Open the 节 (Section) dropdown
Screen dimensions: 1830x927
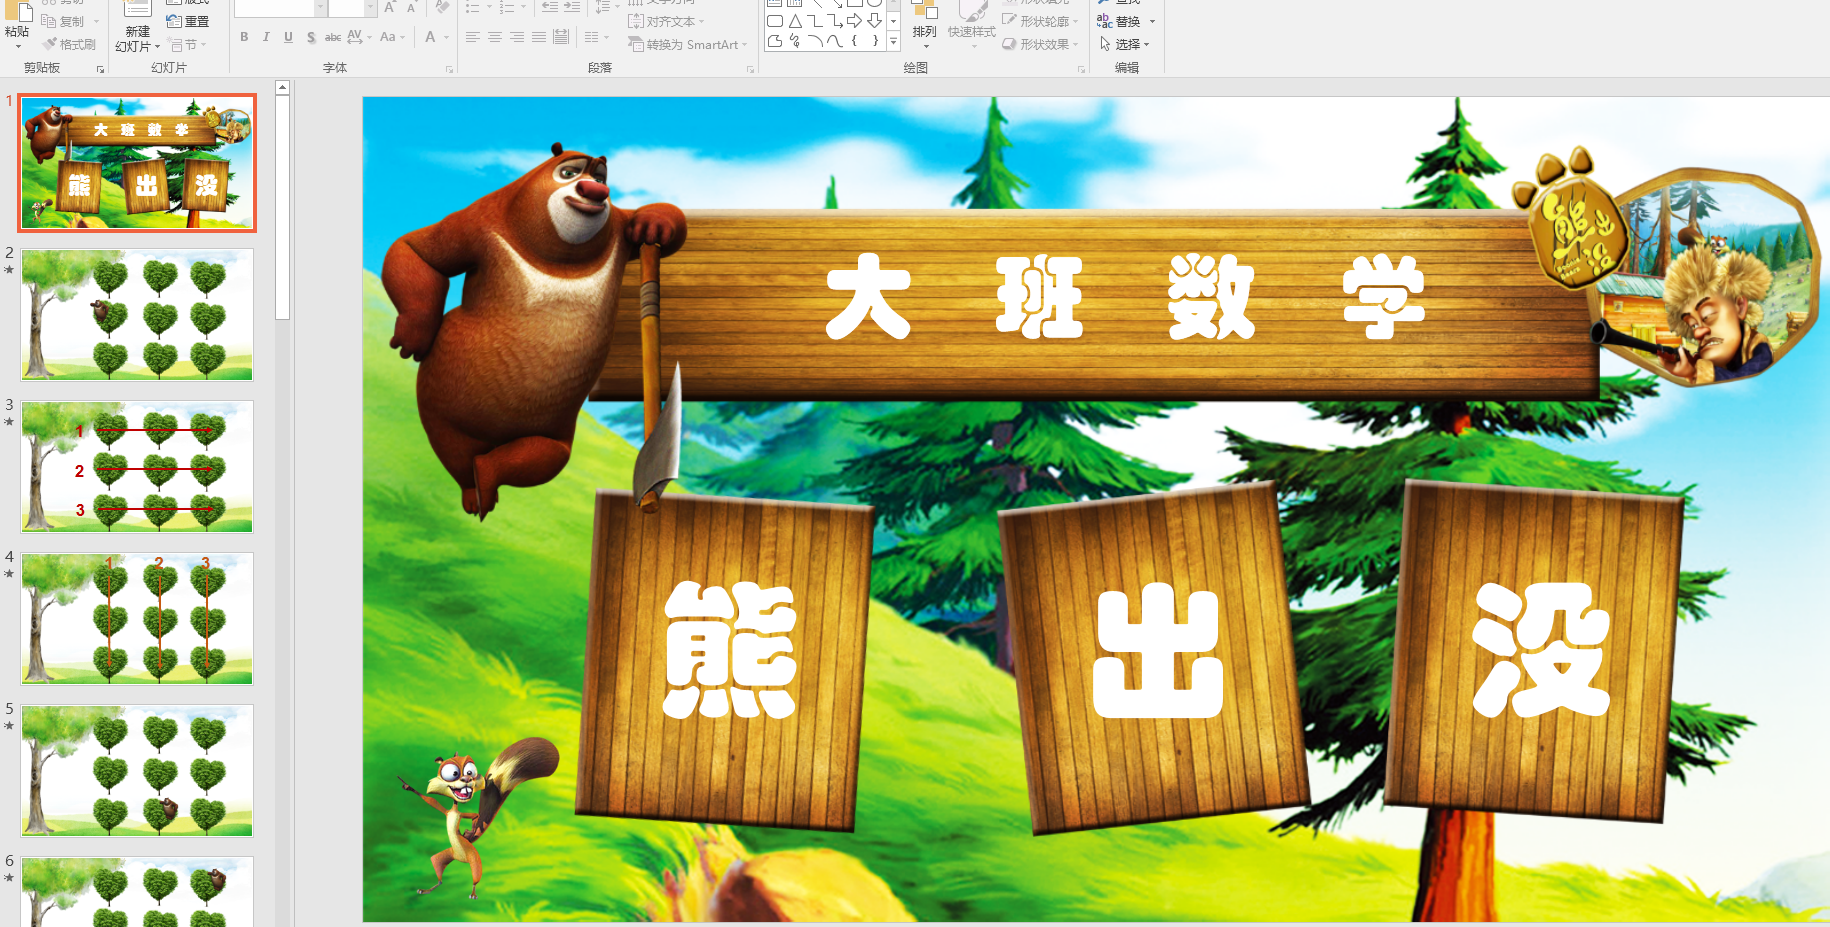click(188, 45)
